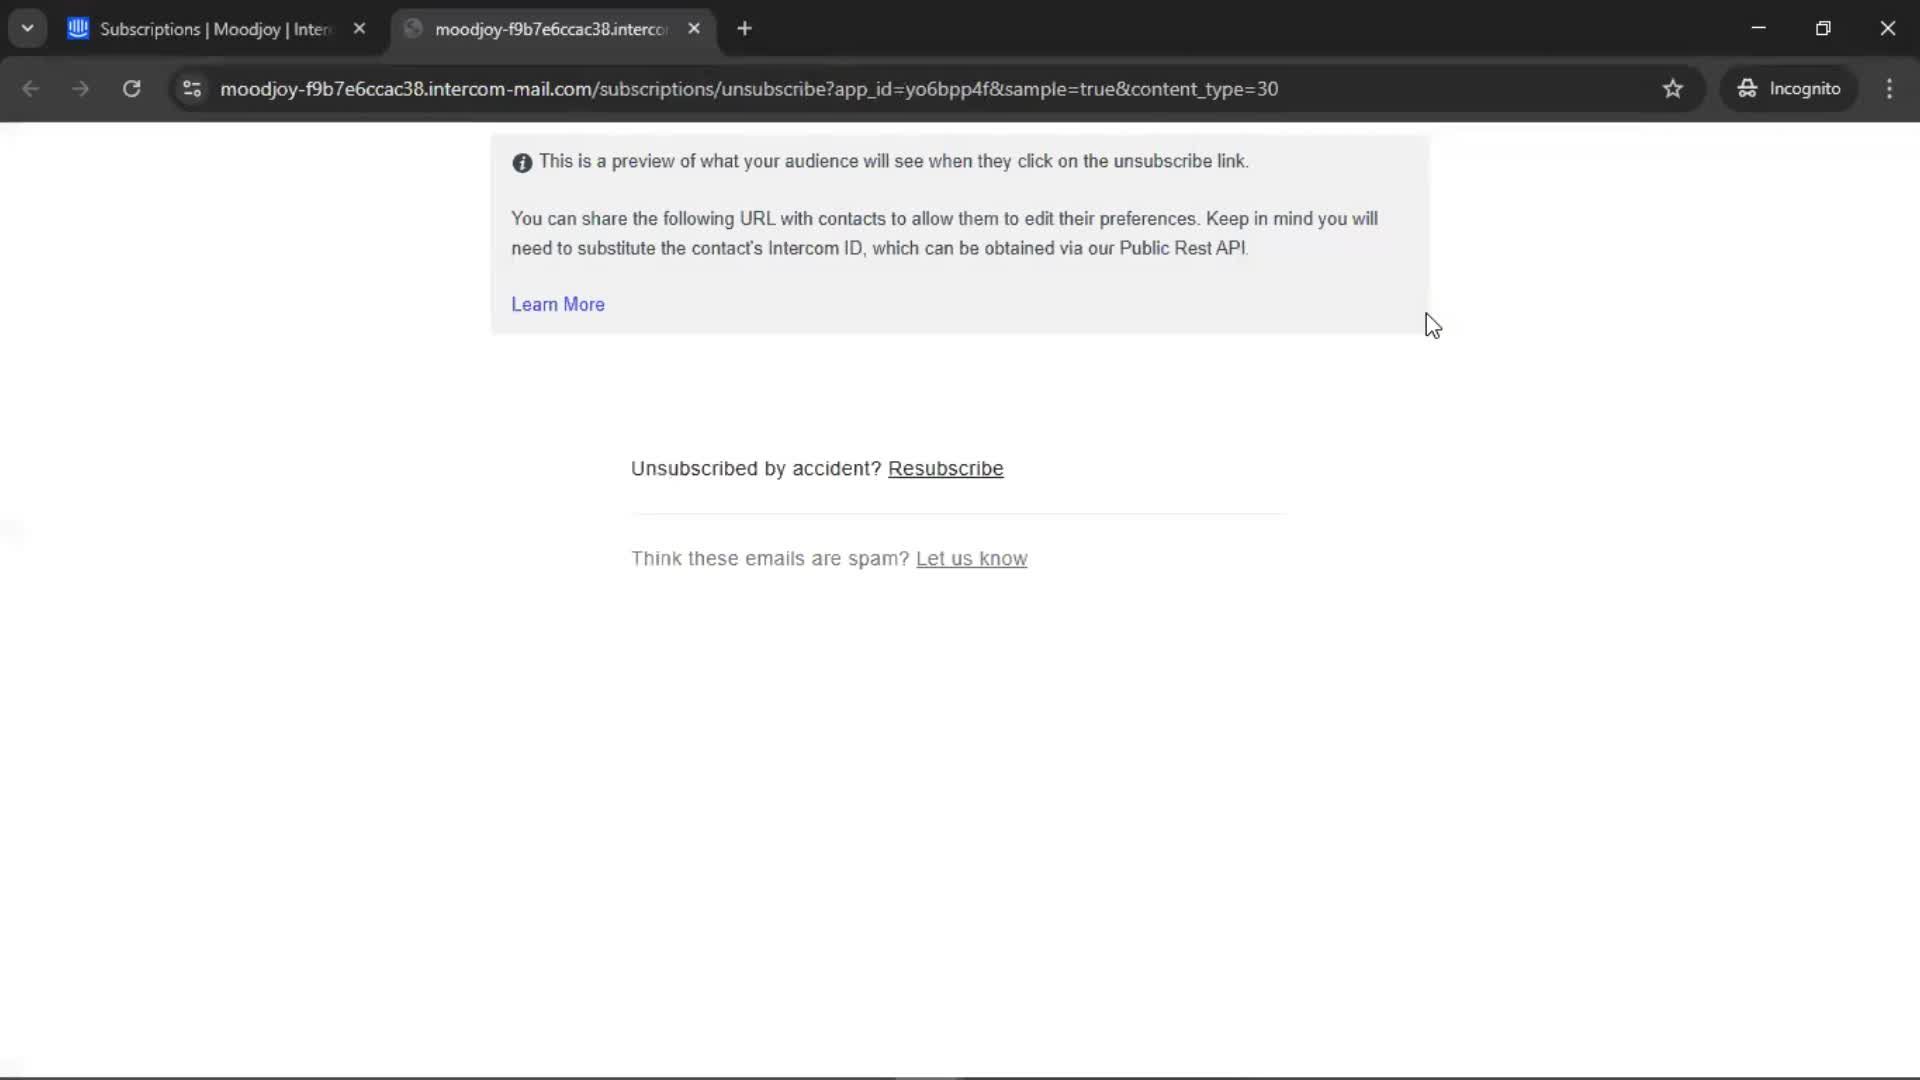This screenshot has height=1080, width=1920.
Task: Close the browser window
Action: 1887,28
